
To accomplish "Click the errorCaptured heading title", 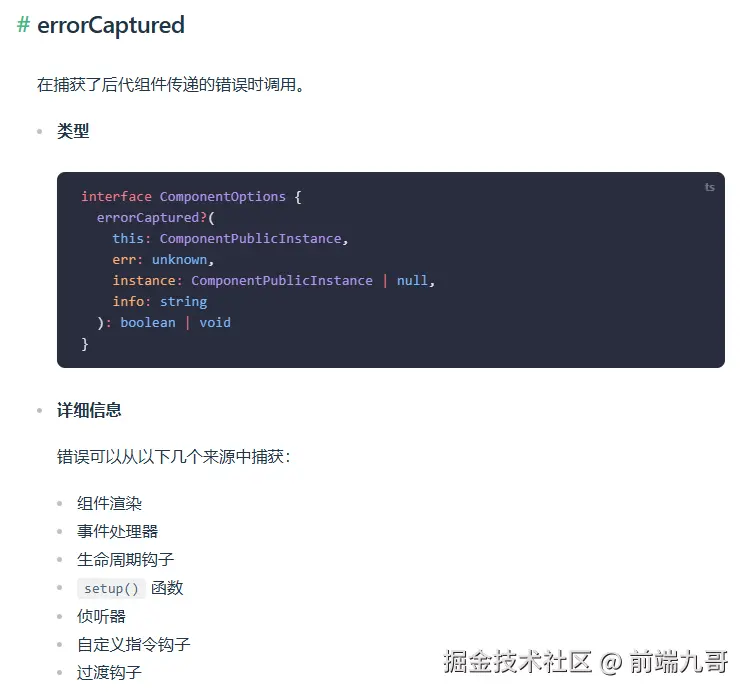I will pyautogui.click(x=111, y=25).
